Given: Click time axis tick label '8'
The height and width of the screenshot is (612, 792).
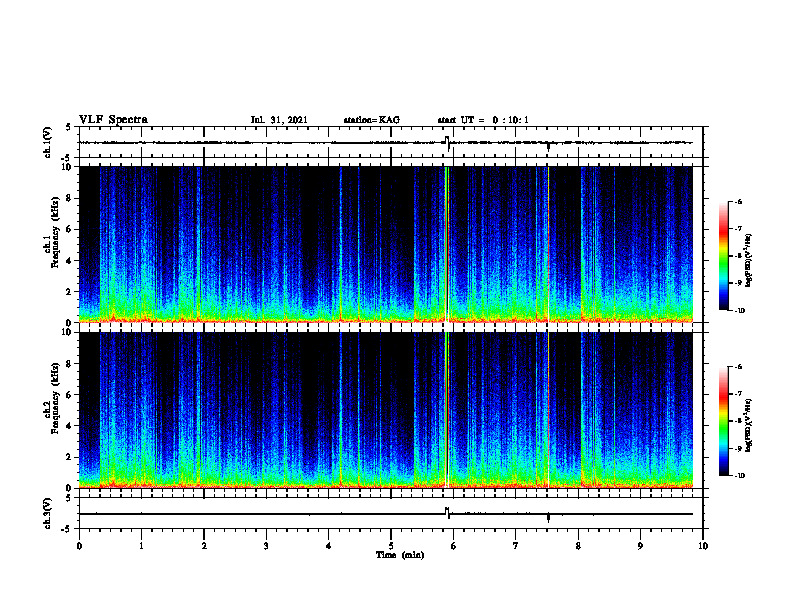Looking at the screenshot, I should pos(578,546).
